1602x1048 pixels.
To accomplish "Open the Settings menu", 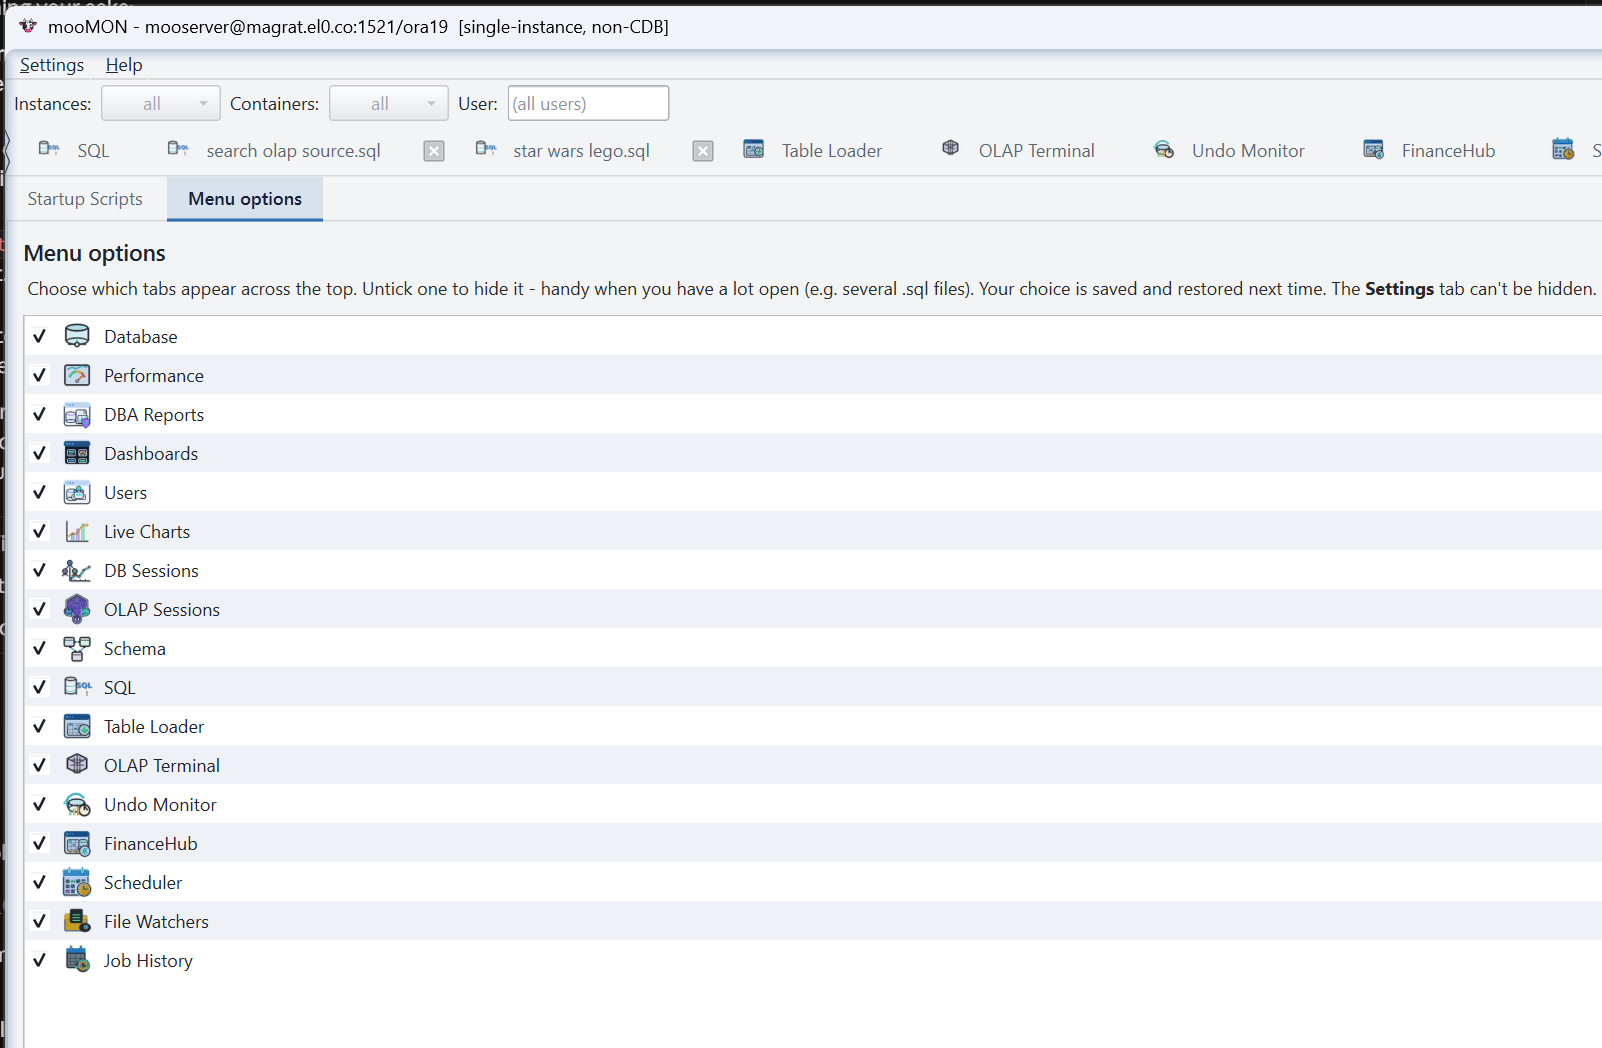I will point(52,65).
